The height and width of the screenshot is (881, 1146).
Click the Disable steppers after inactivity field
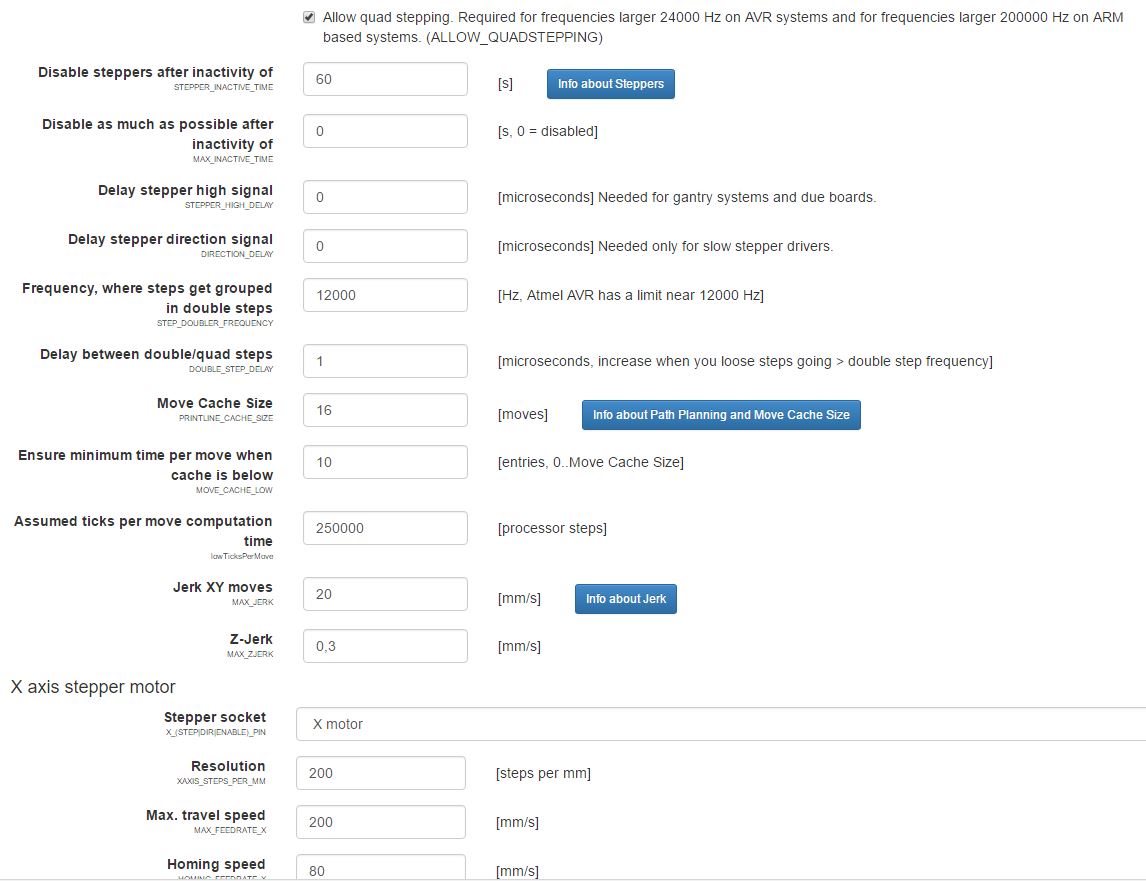coord(385,80)
